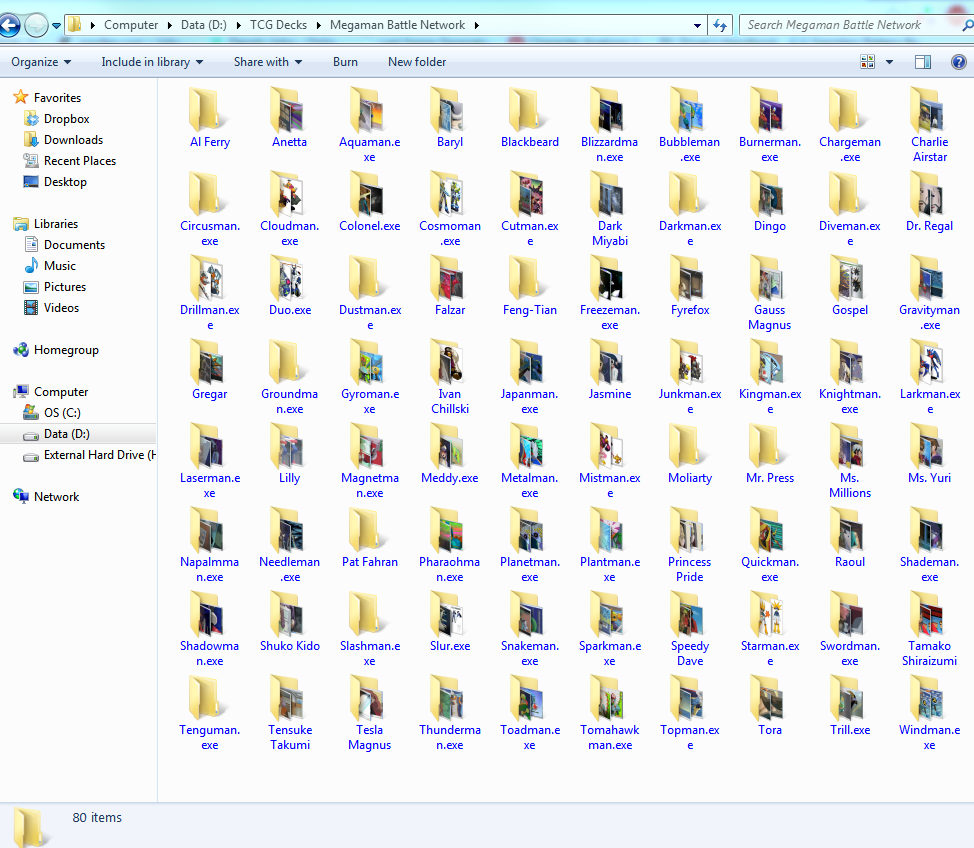The width and height of the screenshot is (974, 848).
Task: Select the Dark Miyabi folder
Action: [609, 209]
